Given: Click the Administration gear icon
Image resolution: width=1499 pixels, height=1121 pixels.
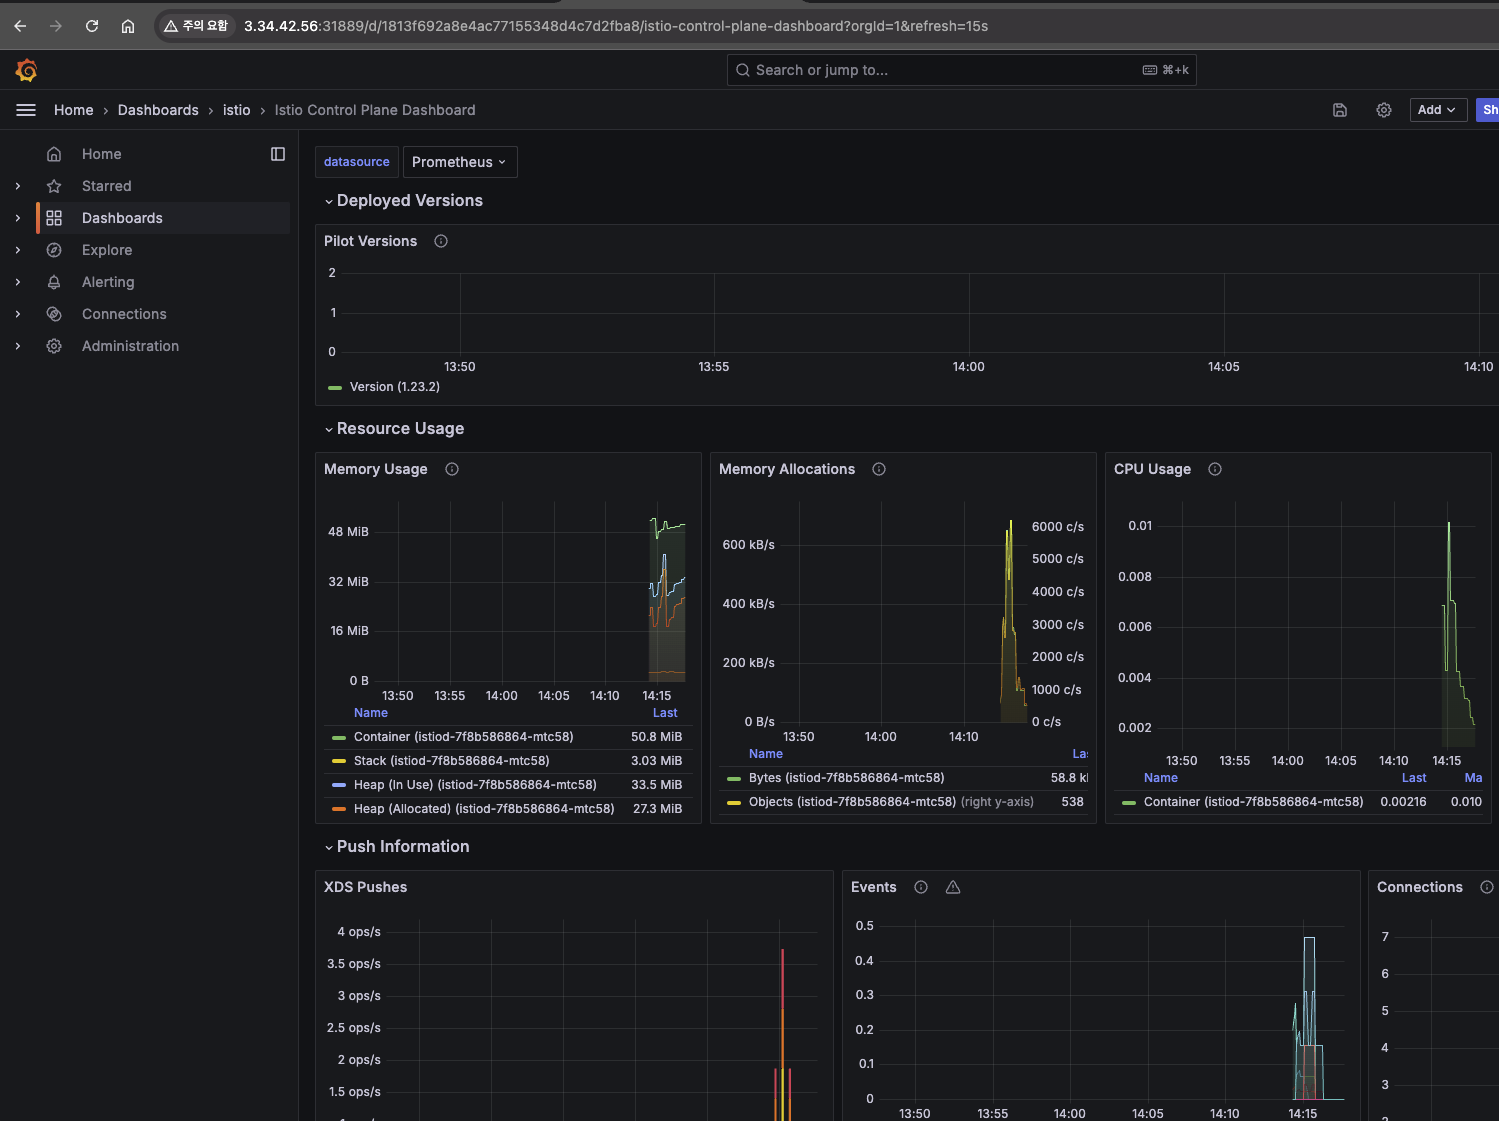Looking at the screenshot, I should click(x=54, y=346).
